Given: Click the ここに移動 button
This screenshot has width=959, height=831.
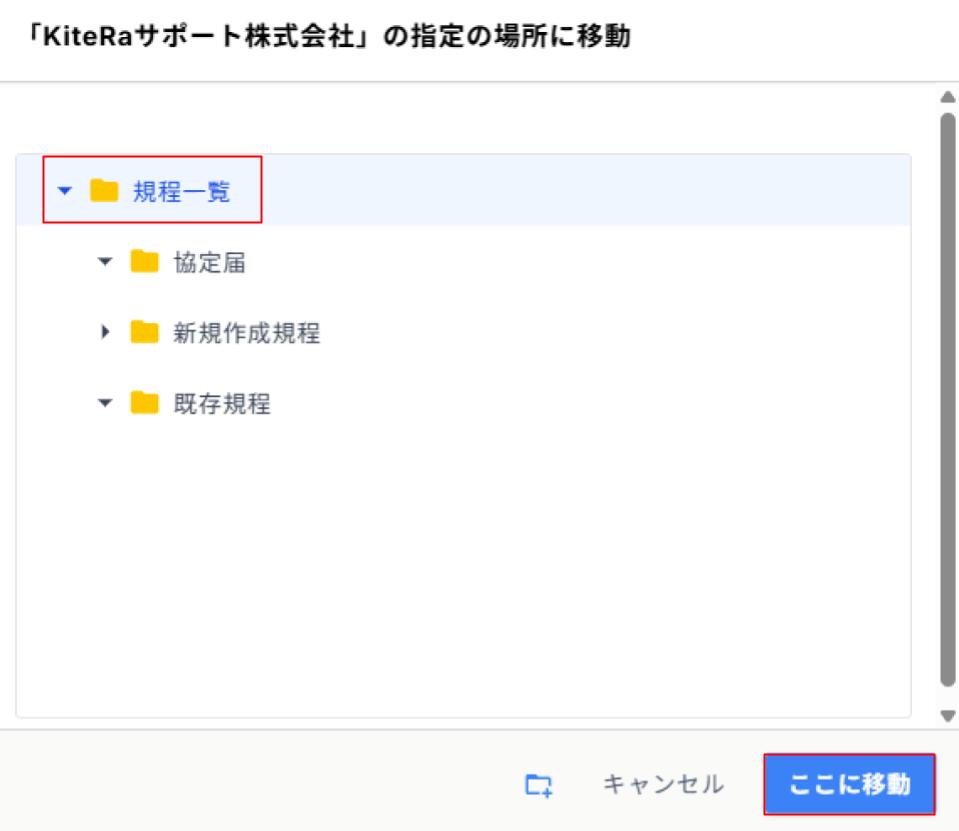Looking at the screenshot, I should (850, 784).
